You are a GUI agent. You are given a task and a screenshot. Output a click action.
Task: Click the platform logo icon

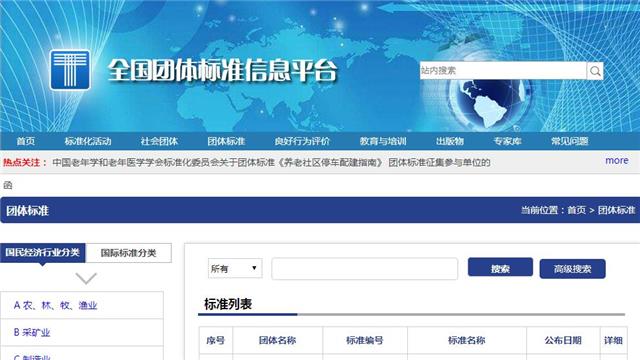[x=70, y=70]
